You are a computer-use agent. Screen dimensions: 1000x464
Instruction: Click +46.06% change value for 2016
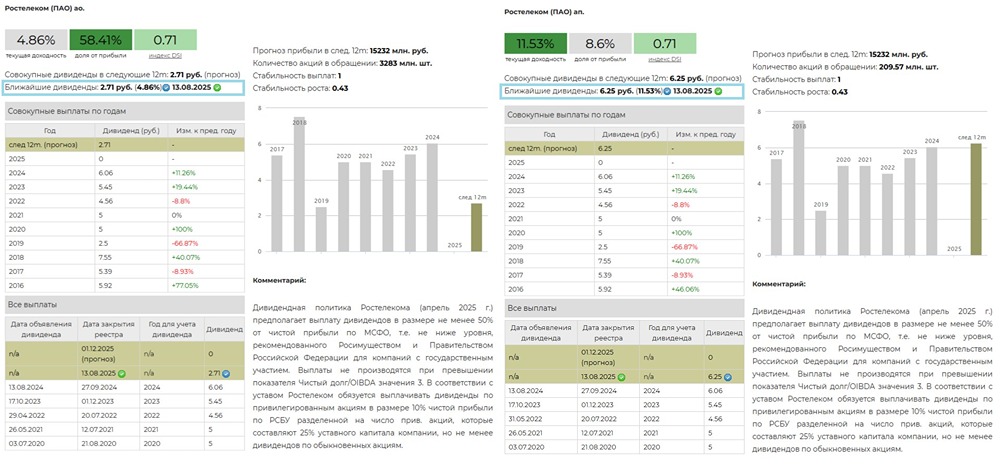pos(685,289)
